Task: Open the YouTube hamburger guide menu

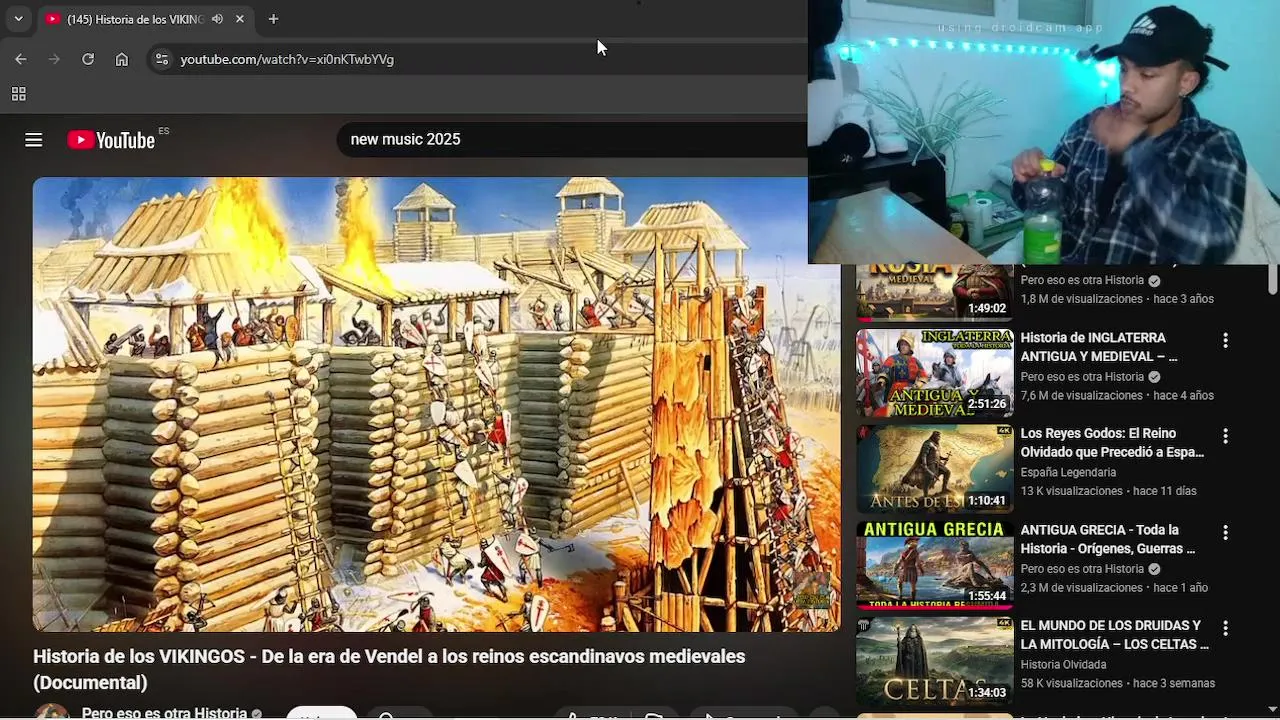Action: click(x=34, y=140)
